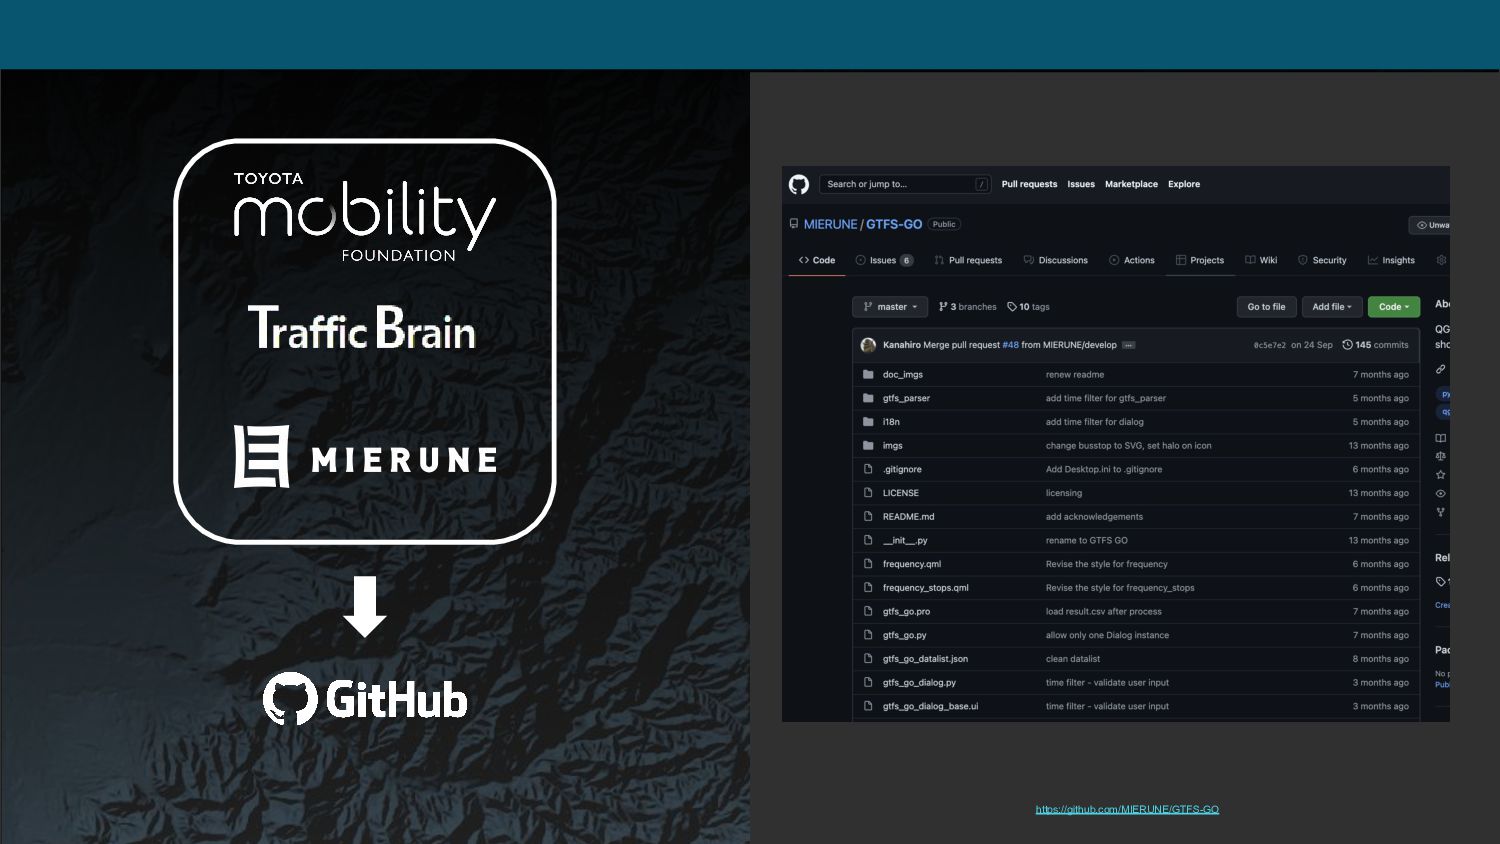Open the gtfs_go_datalist.json file
Image resolution: width=1500 pixels, height=844 pixels.
(925, 659)
